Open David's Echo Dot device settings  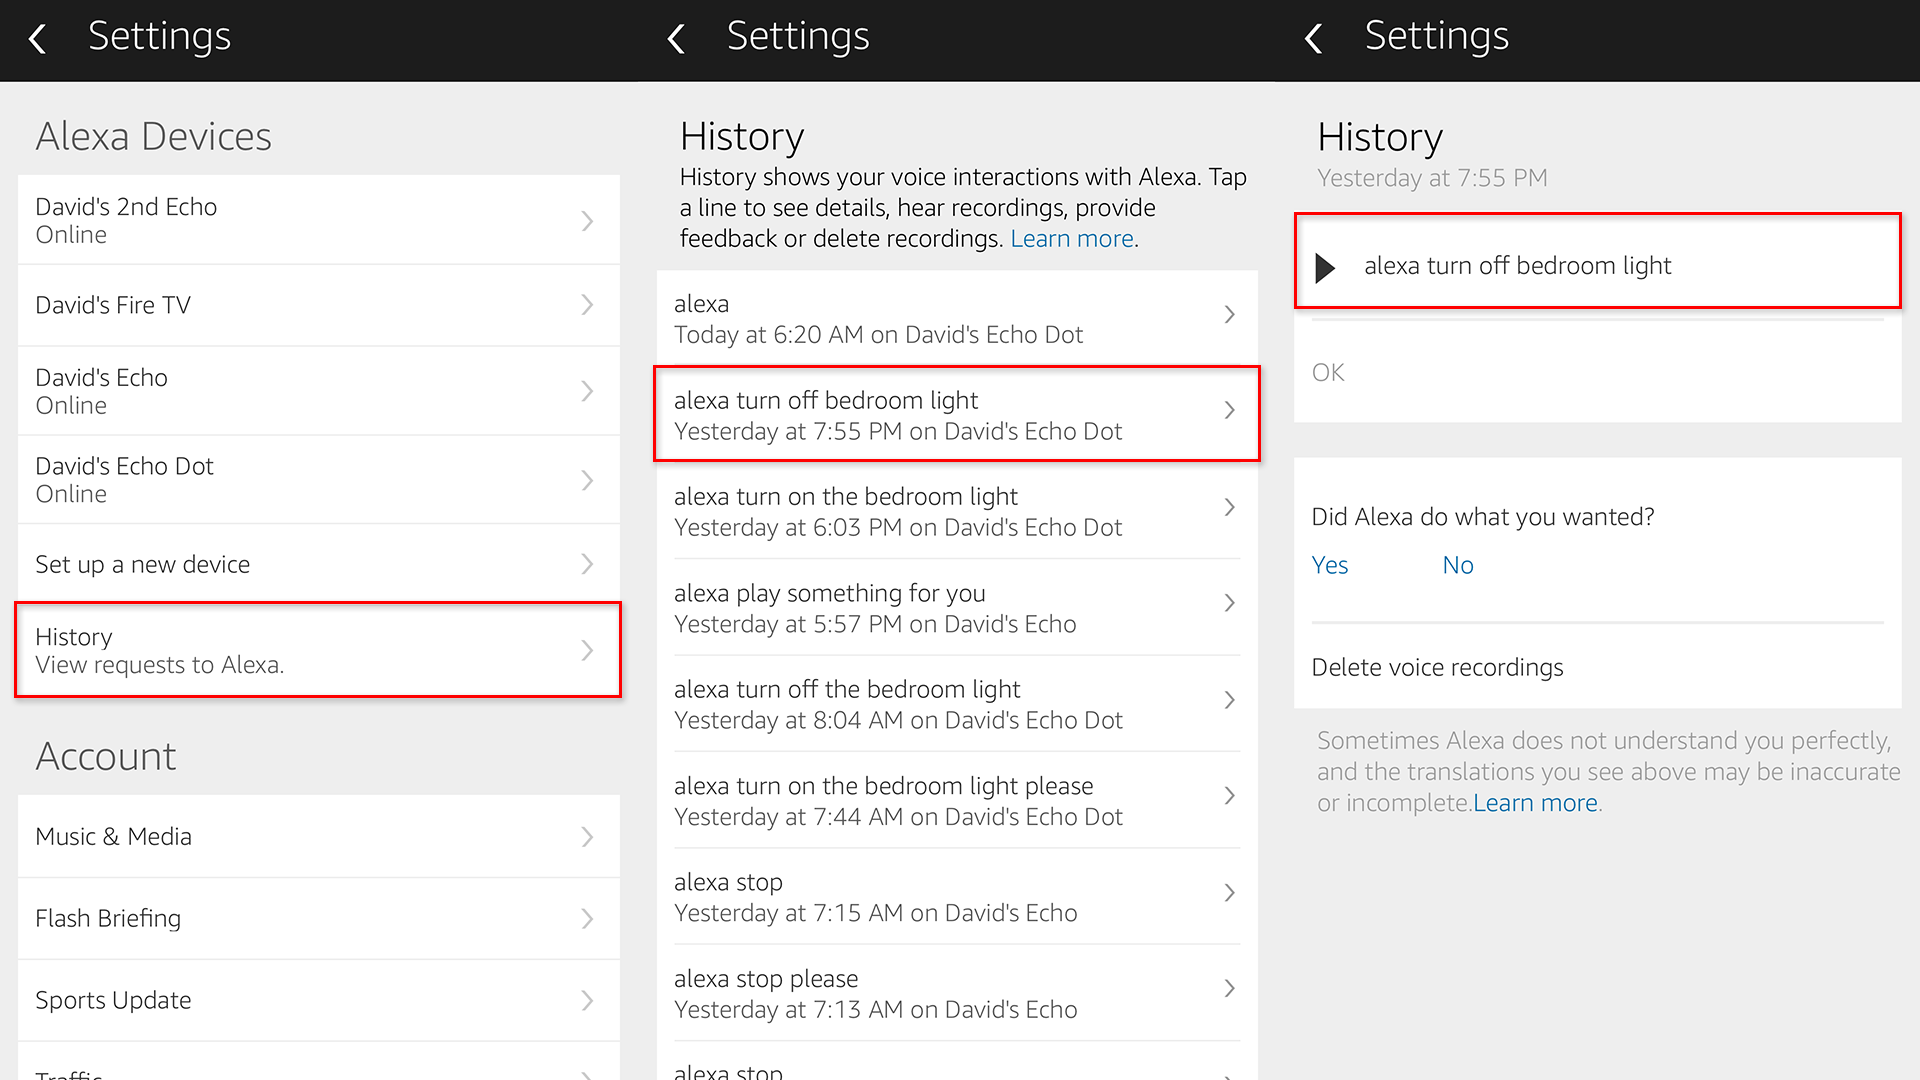click(x=319, y=480)
